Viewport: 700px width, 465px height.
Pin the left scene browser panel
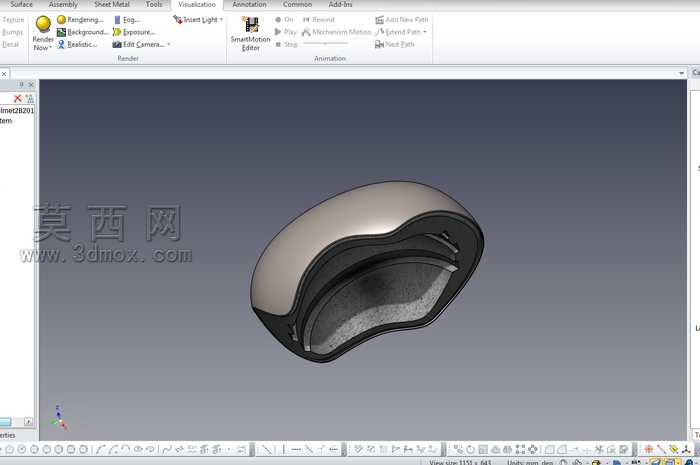coord(21,84)
